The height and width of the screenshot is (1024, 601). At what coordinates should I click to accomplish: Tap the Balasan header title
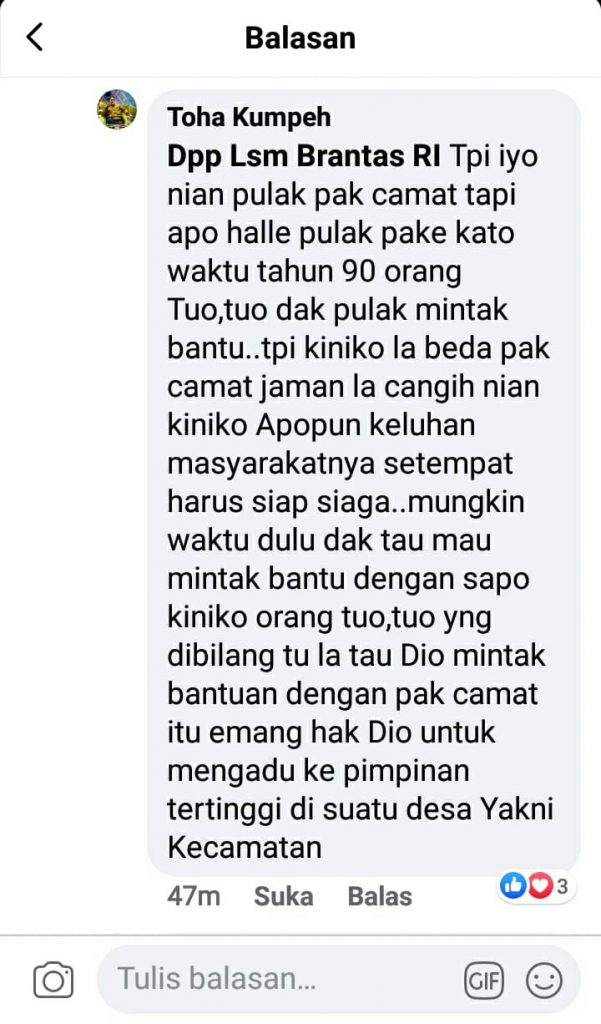(300, 38)
